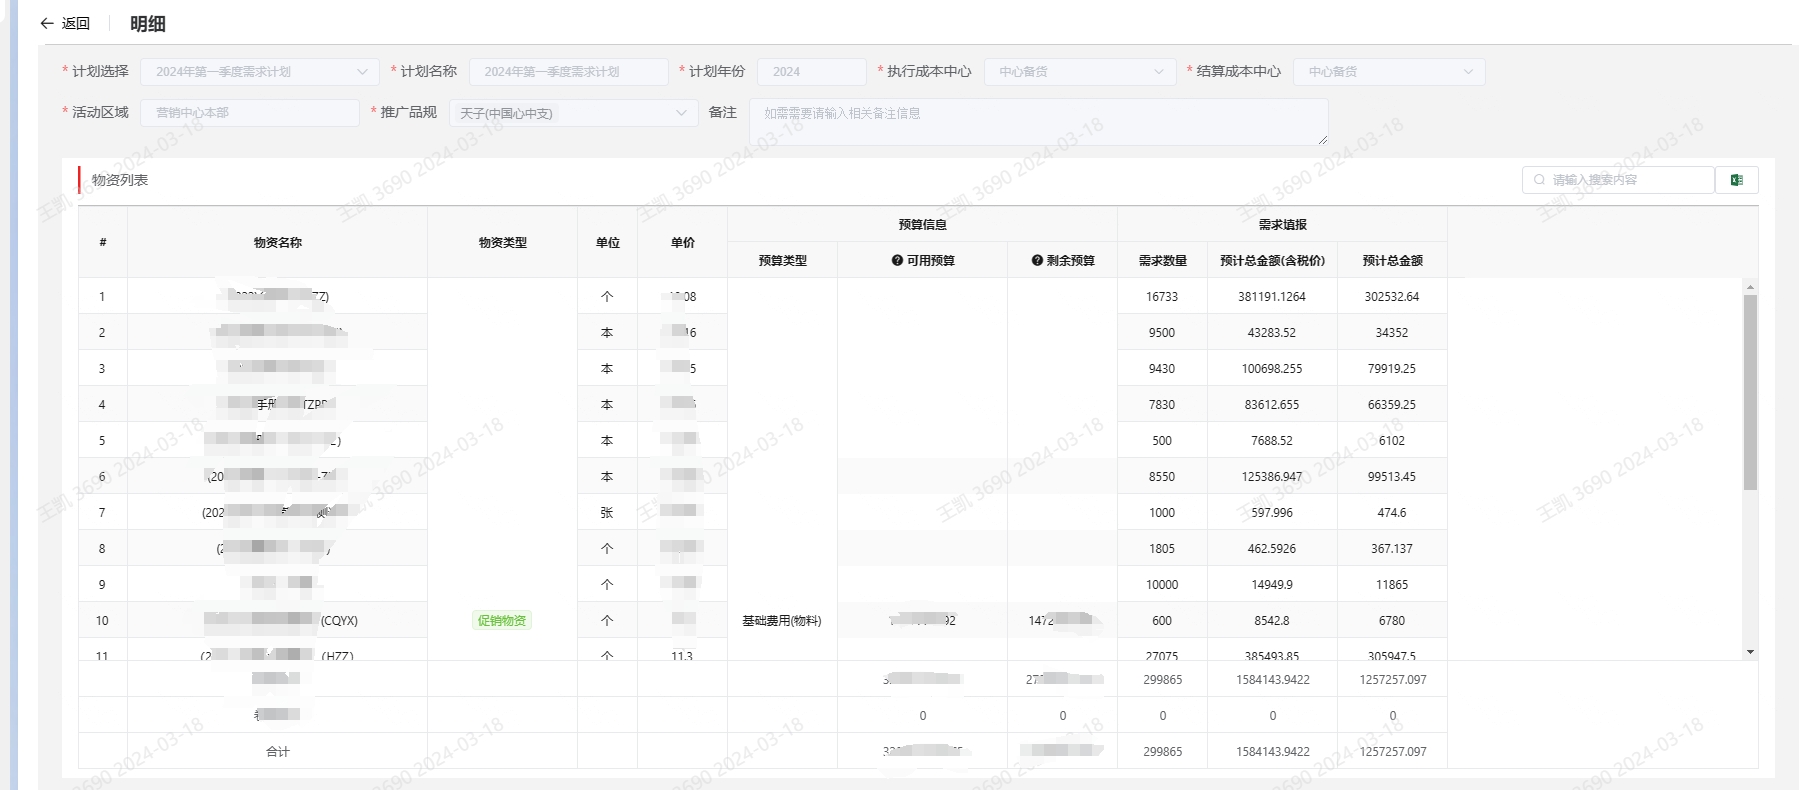1819x790 pixels.
Task: Click the 促销物资 green tag
Action: (x=502, y=621)
